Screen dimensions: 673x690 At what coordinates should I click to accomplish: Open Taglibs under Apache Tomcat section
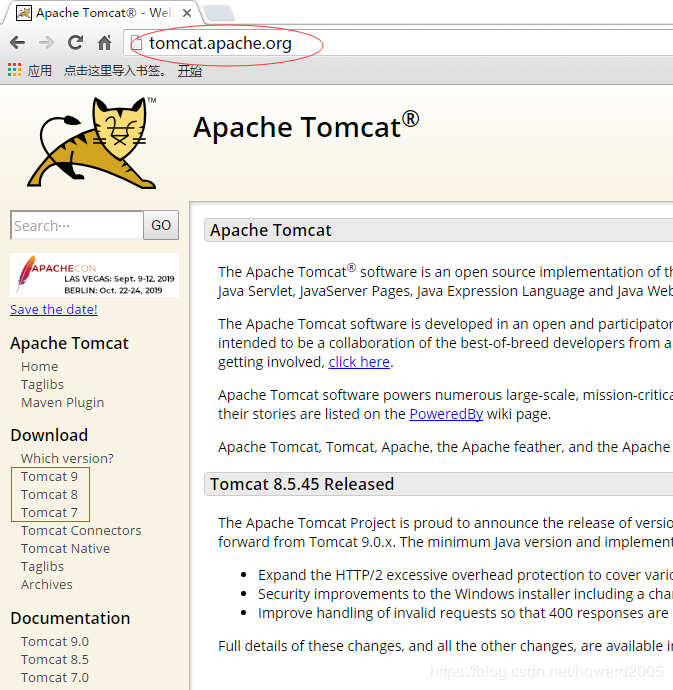click(42, 385)
